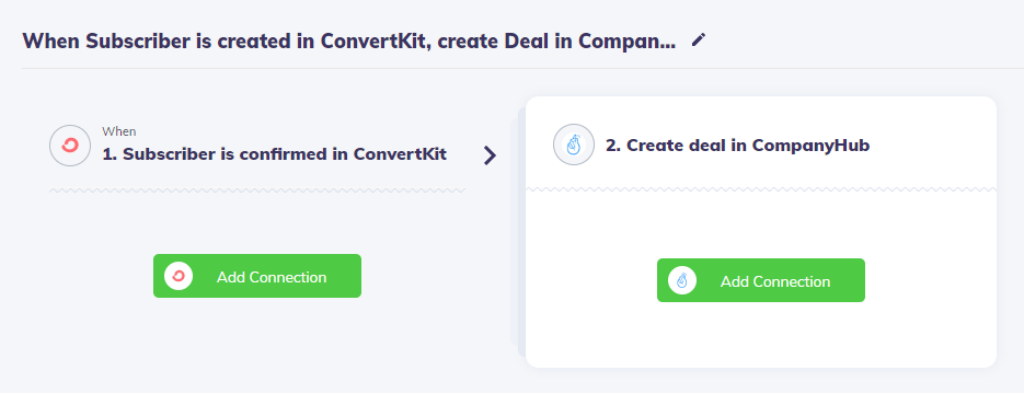Add a connection for CompanyHub
Image resolution: width=1024 pixels, height=393 pixels.
point(761,281)
